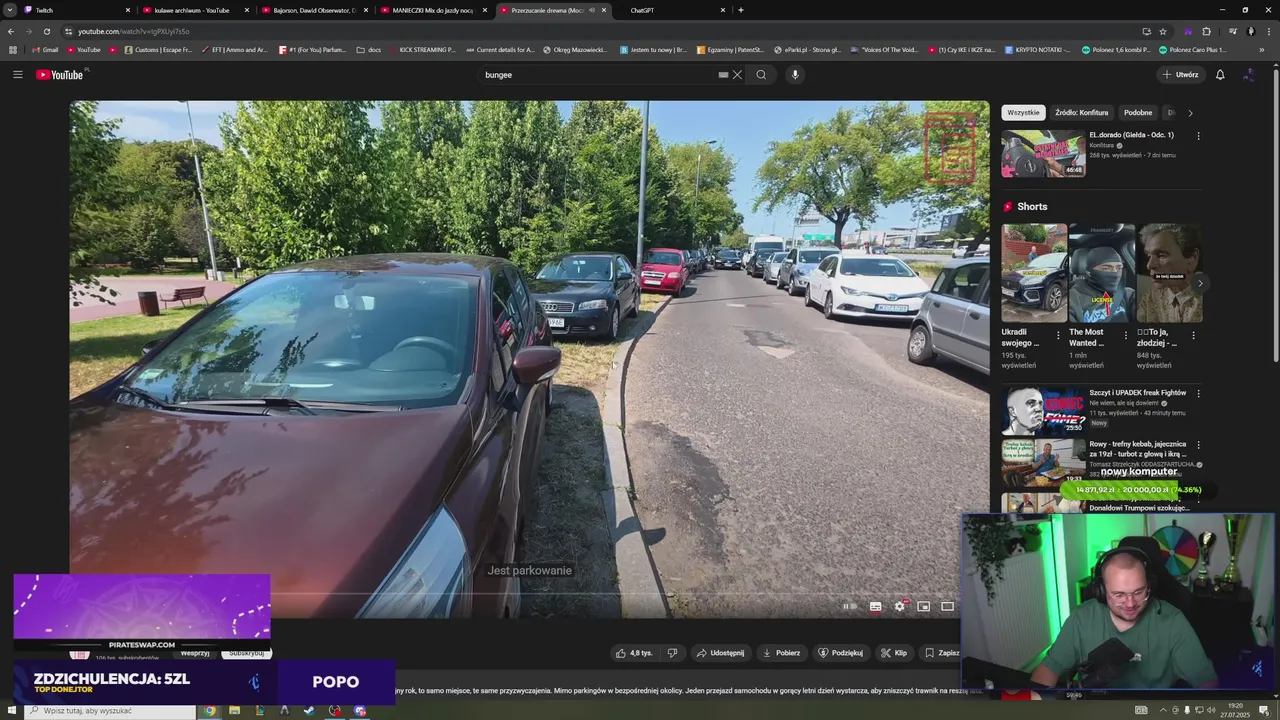Open the on-screen keyboard icon in search
The height and width of the screenshot is (720, 1280).
[723, 74]
